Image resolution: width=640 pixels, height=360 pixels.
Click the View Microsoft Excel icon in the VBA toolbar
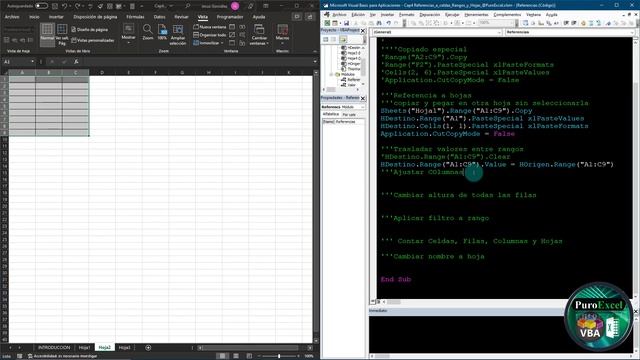(327, 23)
